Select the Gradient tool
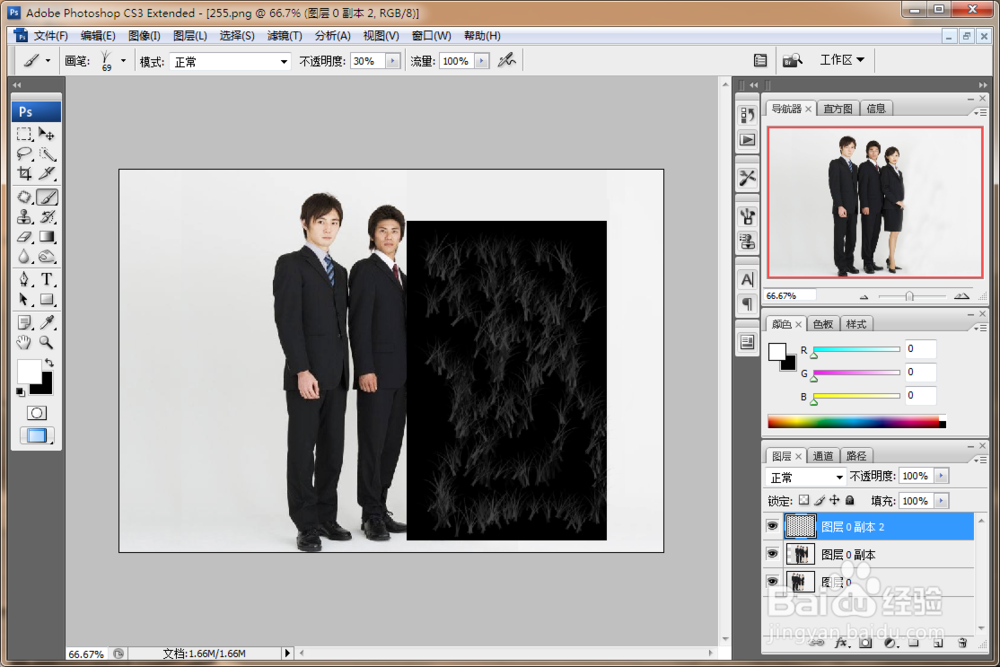Screen dimensions: 1000x667 [x=47, y=237]
